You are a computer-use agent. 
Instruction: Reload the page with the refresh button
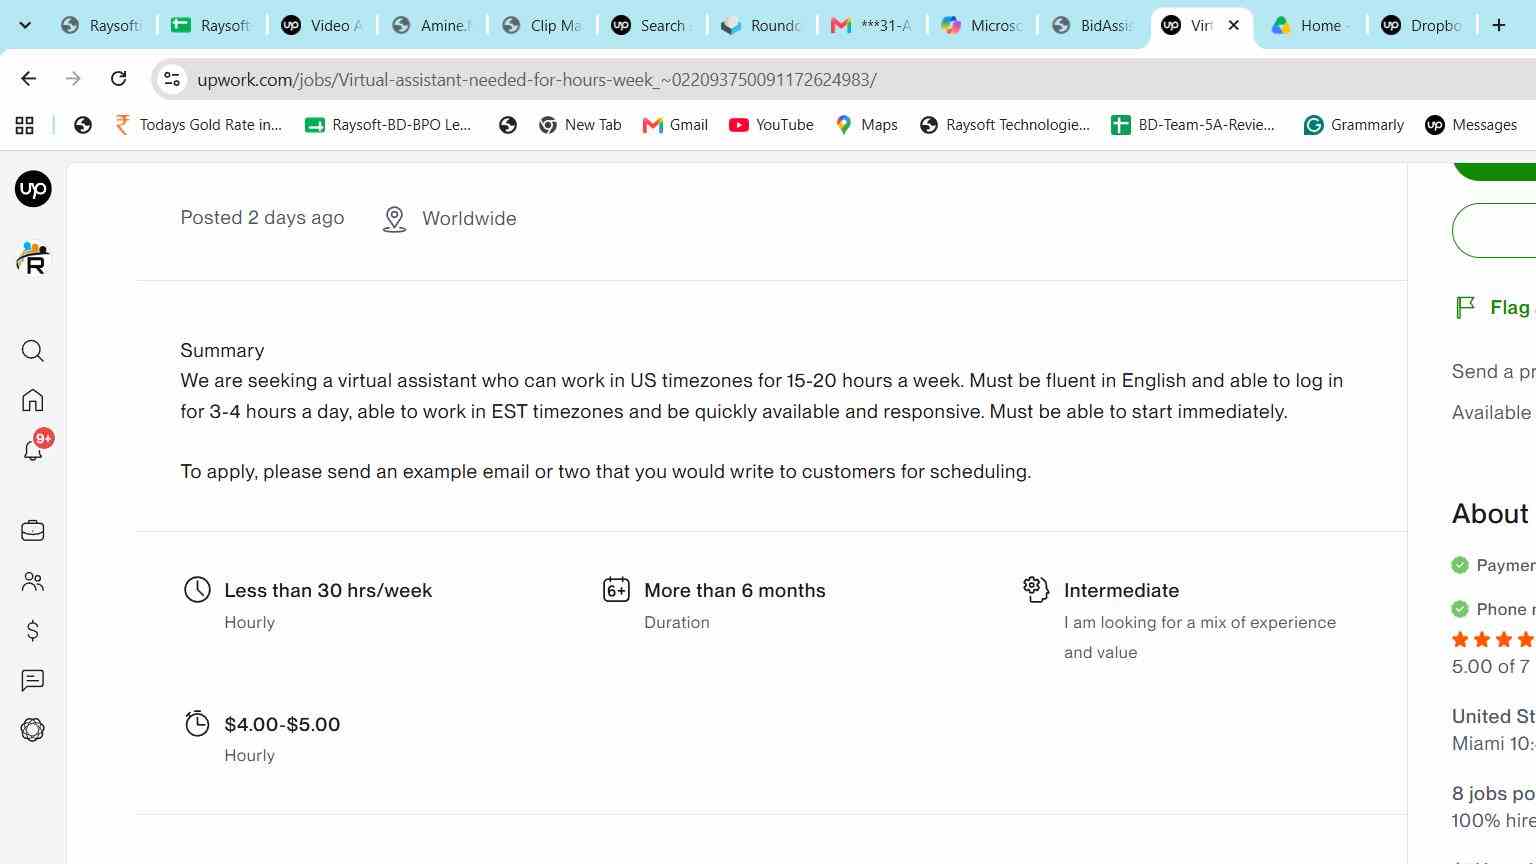tap(118, 79)
